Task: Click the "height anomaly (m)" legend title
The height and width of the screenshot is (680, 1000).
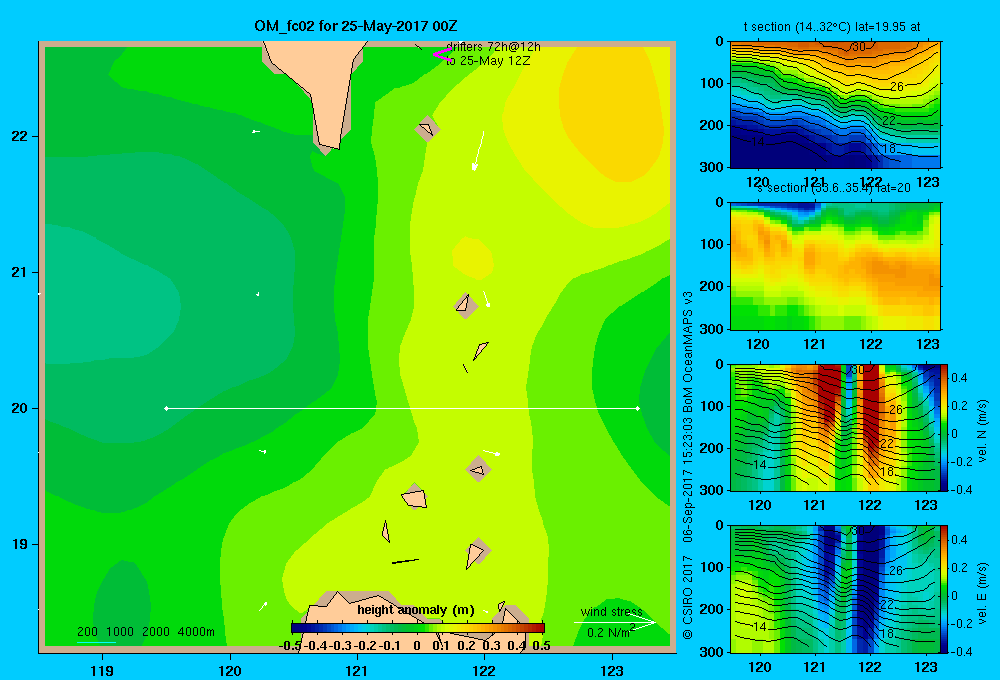Action: (416, 610)
